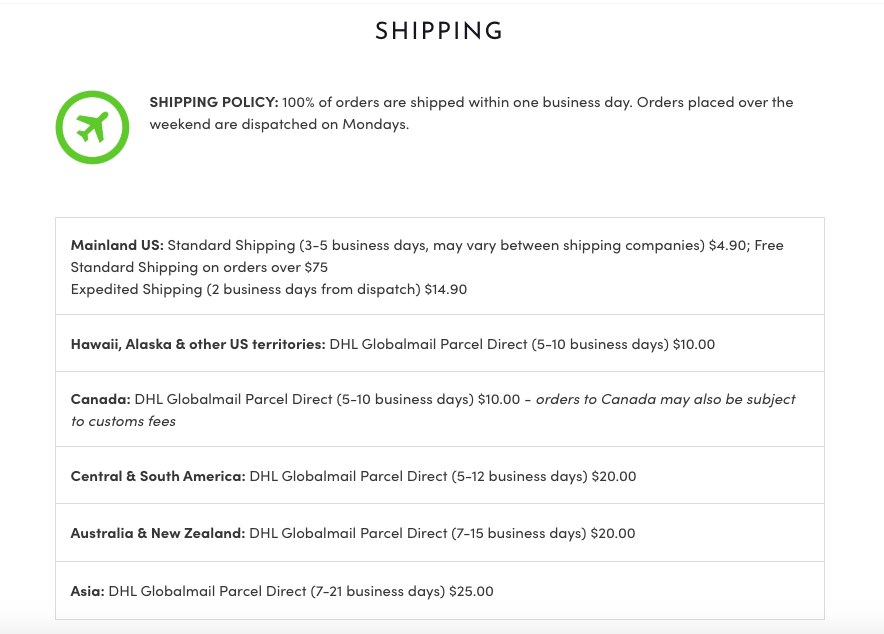Click the green airplane shipping icon

92,127
